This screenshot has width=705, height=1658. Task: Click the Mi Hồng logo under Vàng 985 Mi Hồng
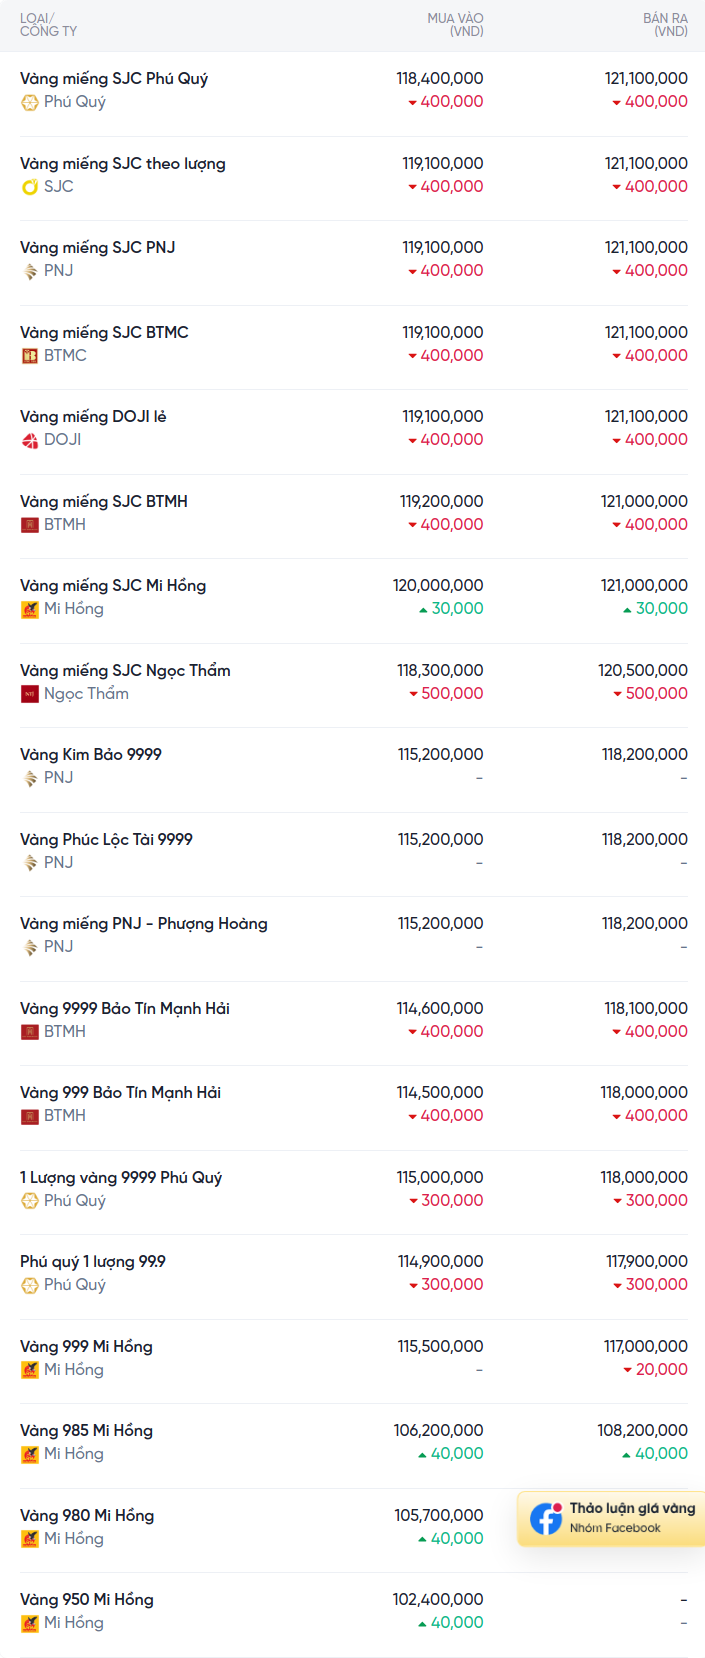pyautogui.click(x=30, y=1454)
